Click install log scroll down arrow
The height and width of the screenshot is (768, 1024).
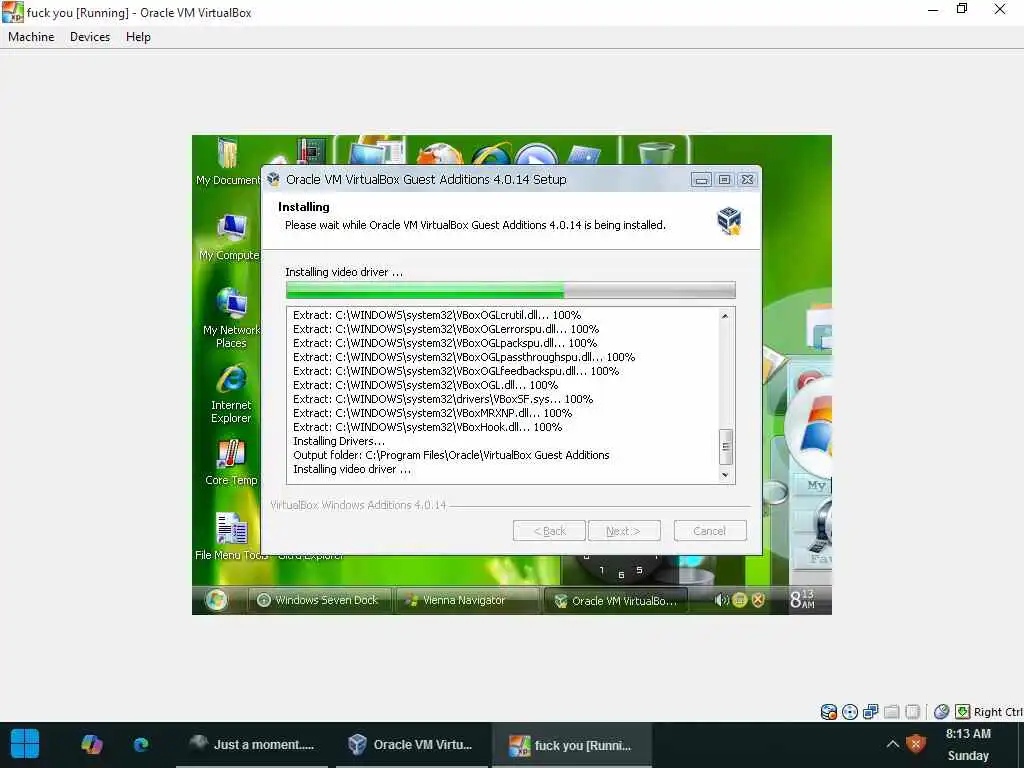point(725,475)
